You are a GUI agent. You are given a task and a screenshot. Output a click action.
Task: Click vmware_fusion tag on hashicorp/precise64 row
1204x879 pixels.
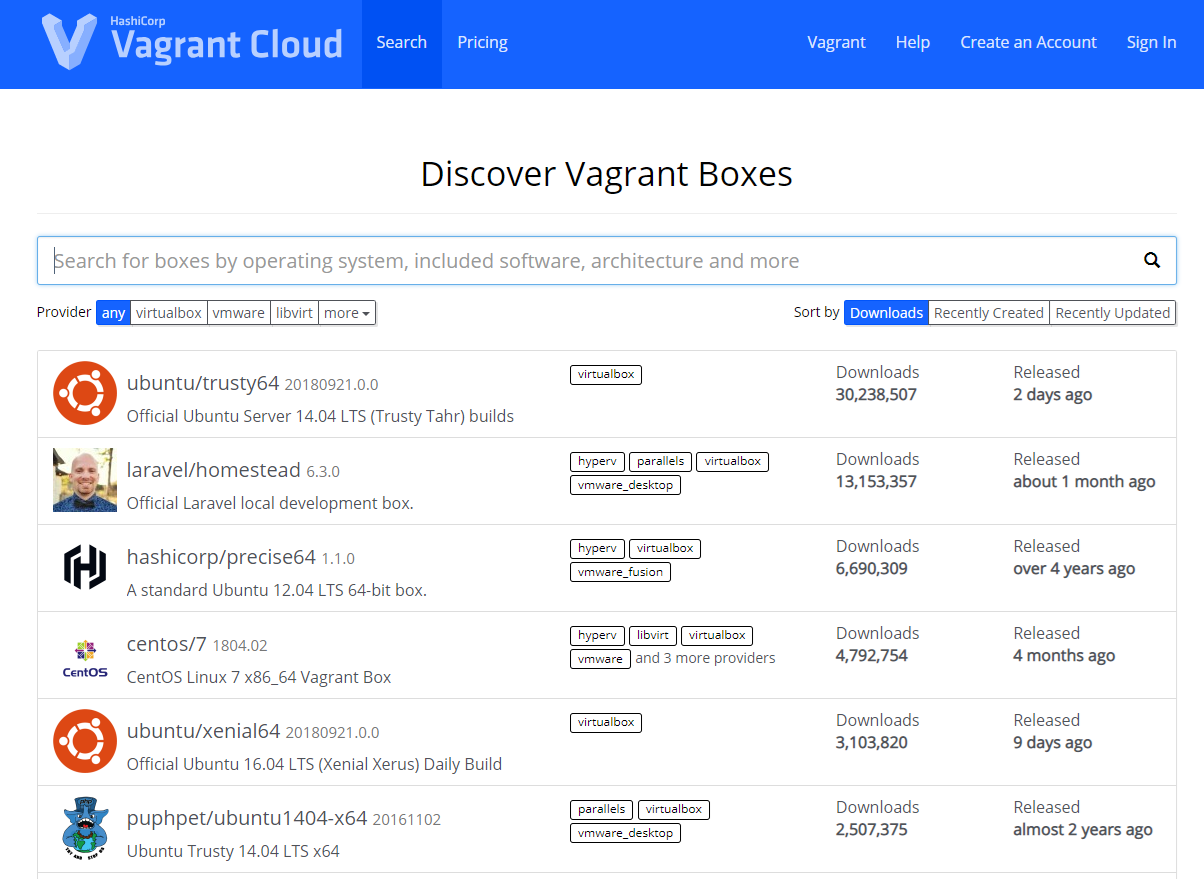point(621,573)
